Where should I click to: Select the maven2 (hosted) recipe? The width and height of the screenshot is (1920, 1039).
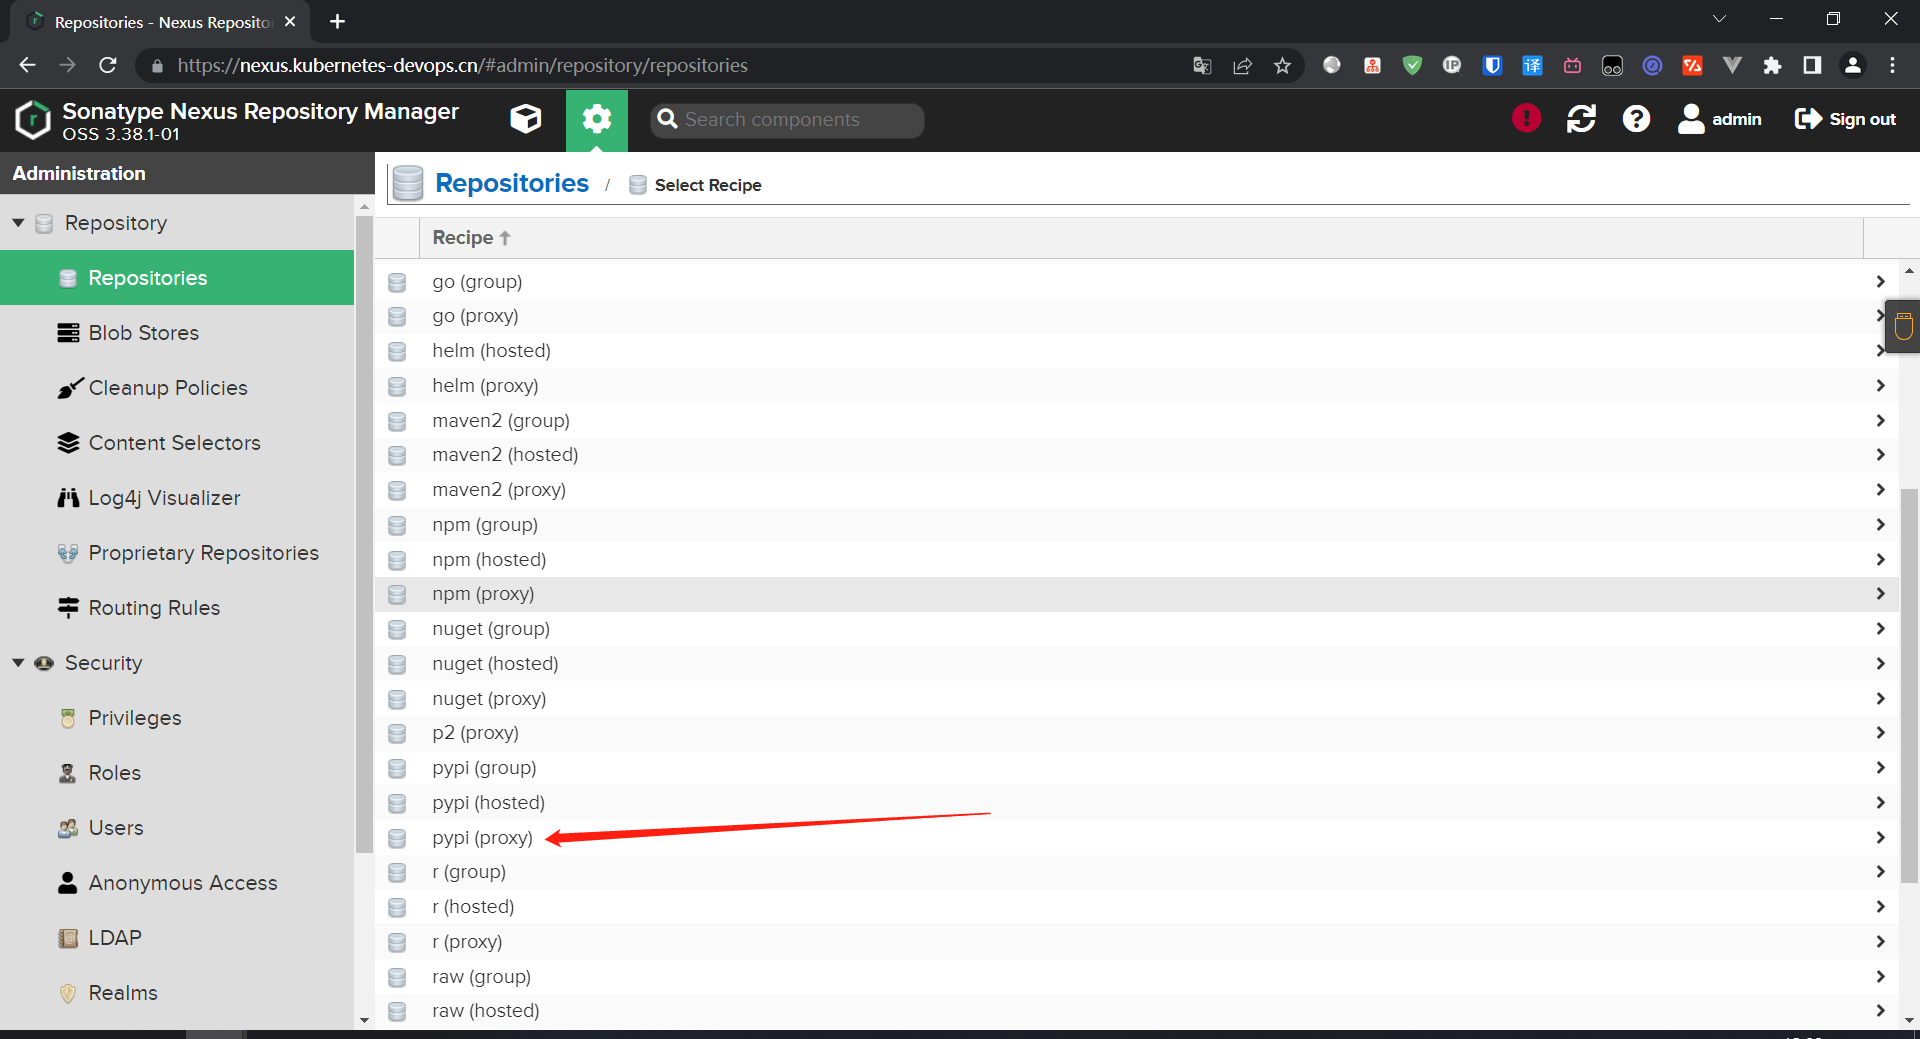1137,455
